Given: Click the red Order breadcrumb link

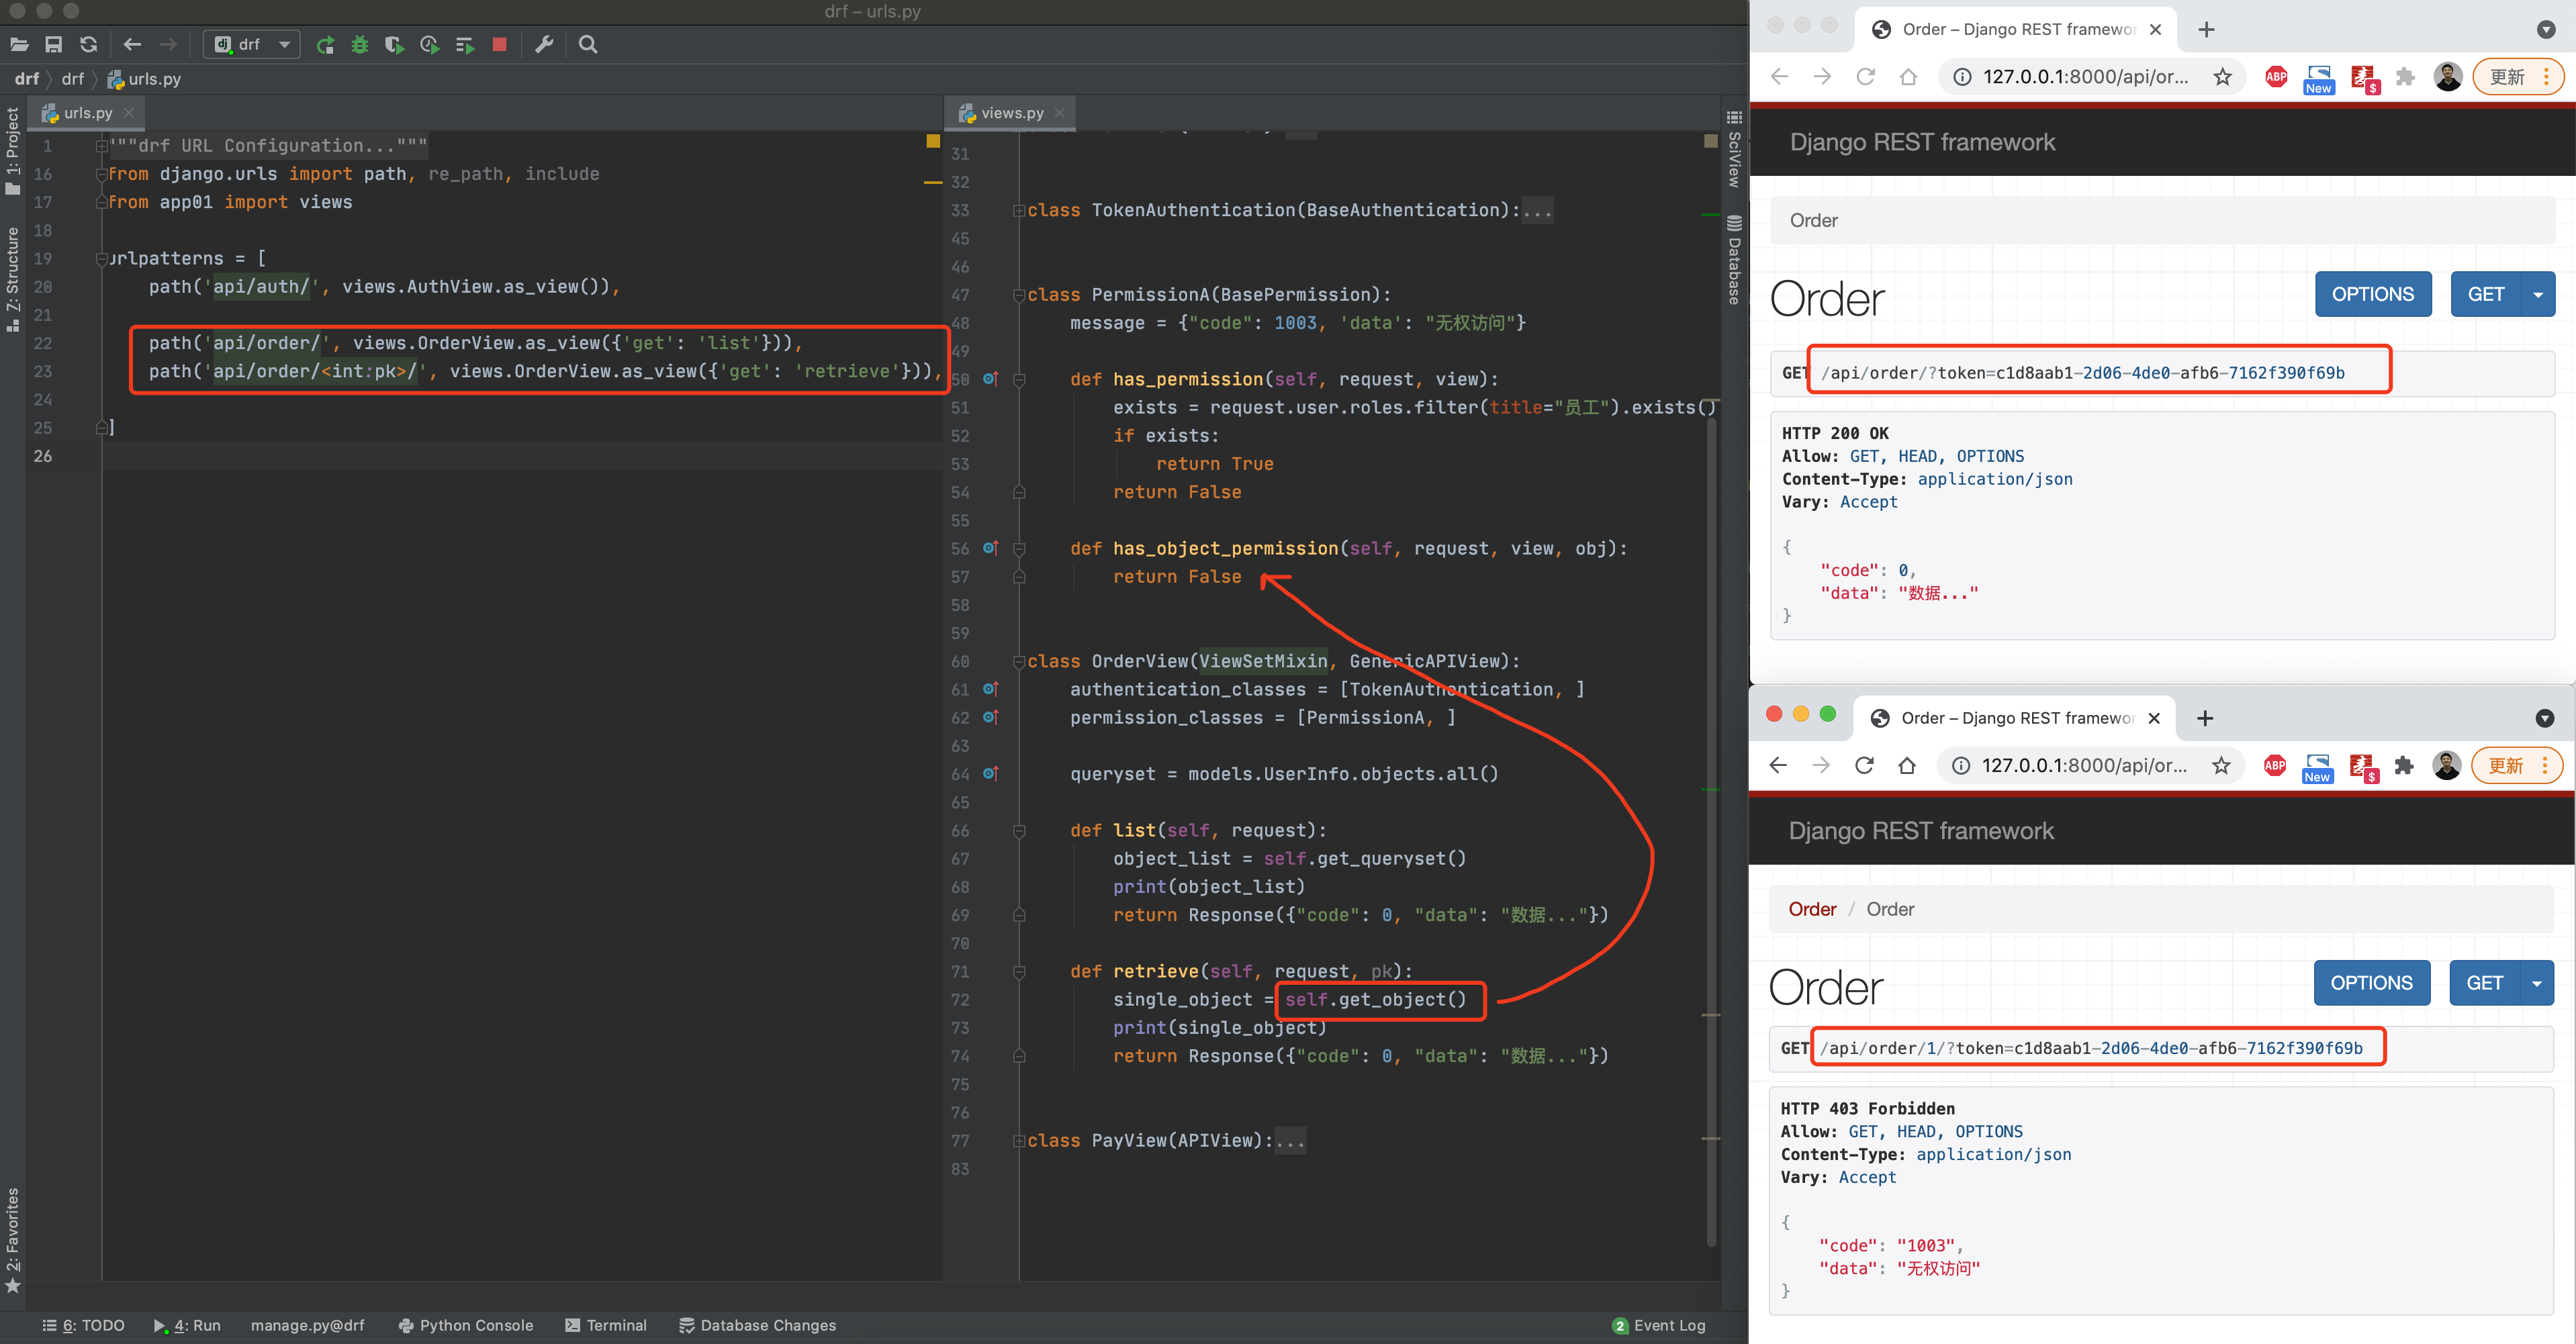Looking at the screenshot, I should pyautogui.click(x=1812, y=909).
